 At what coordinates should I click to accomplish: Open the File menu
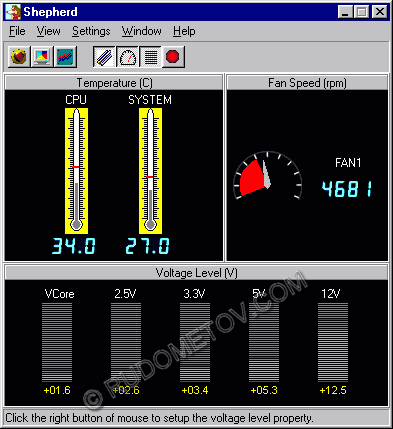pos(17,31)
